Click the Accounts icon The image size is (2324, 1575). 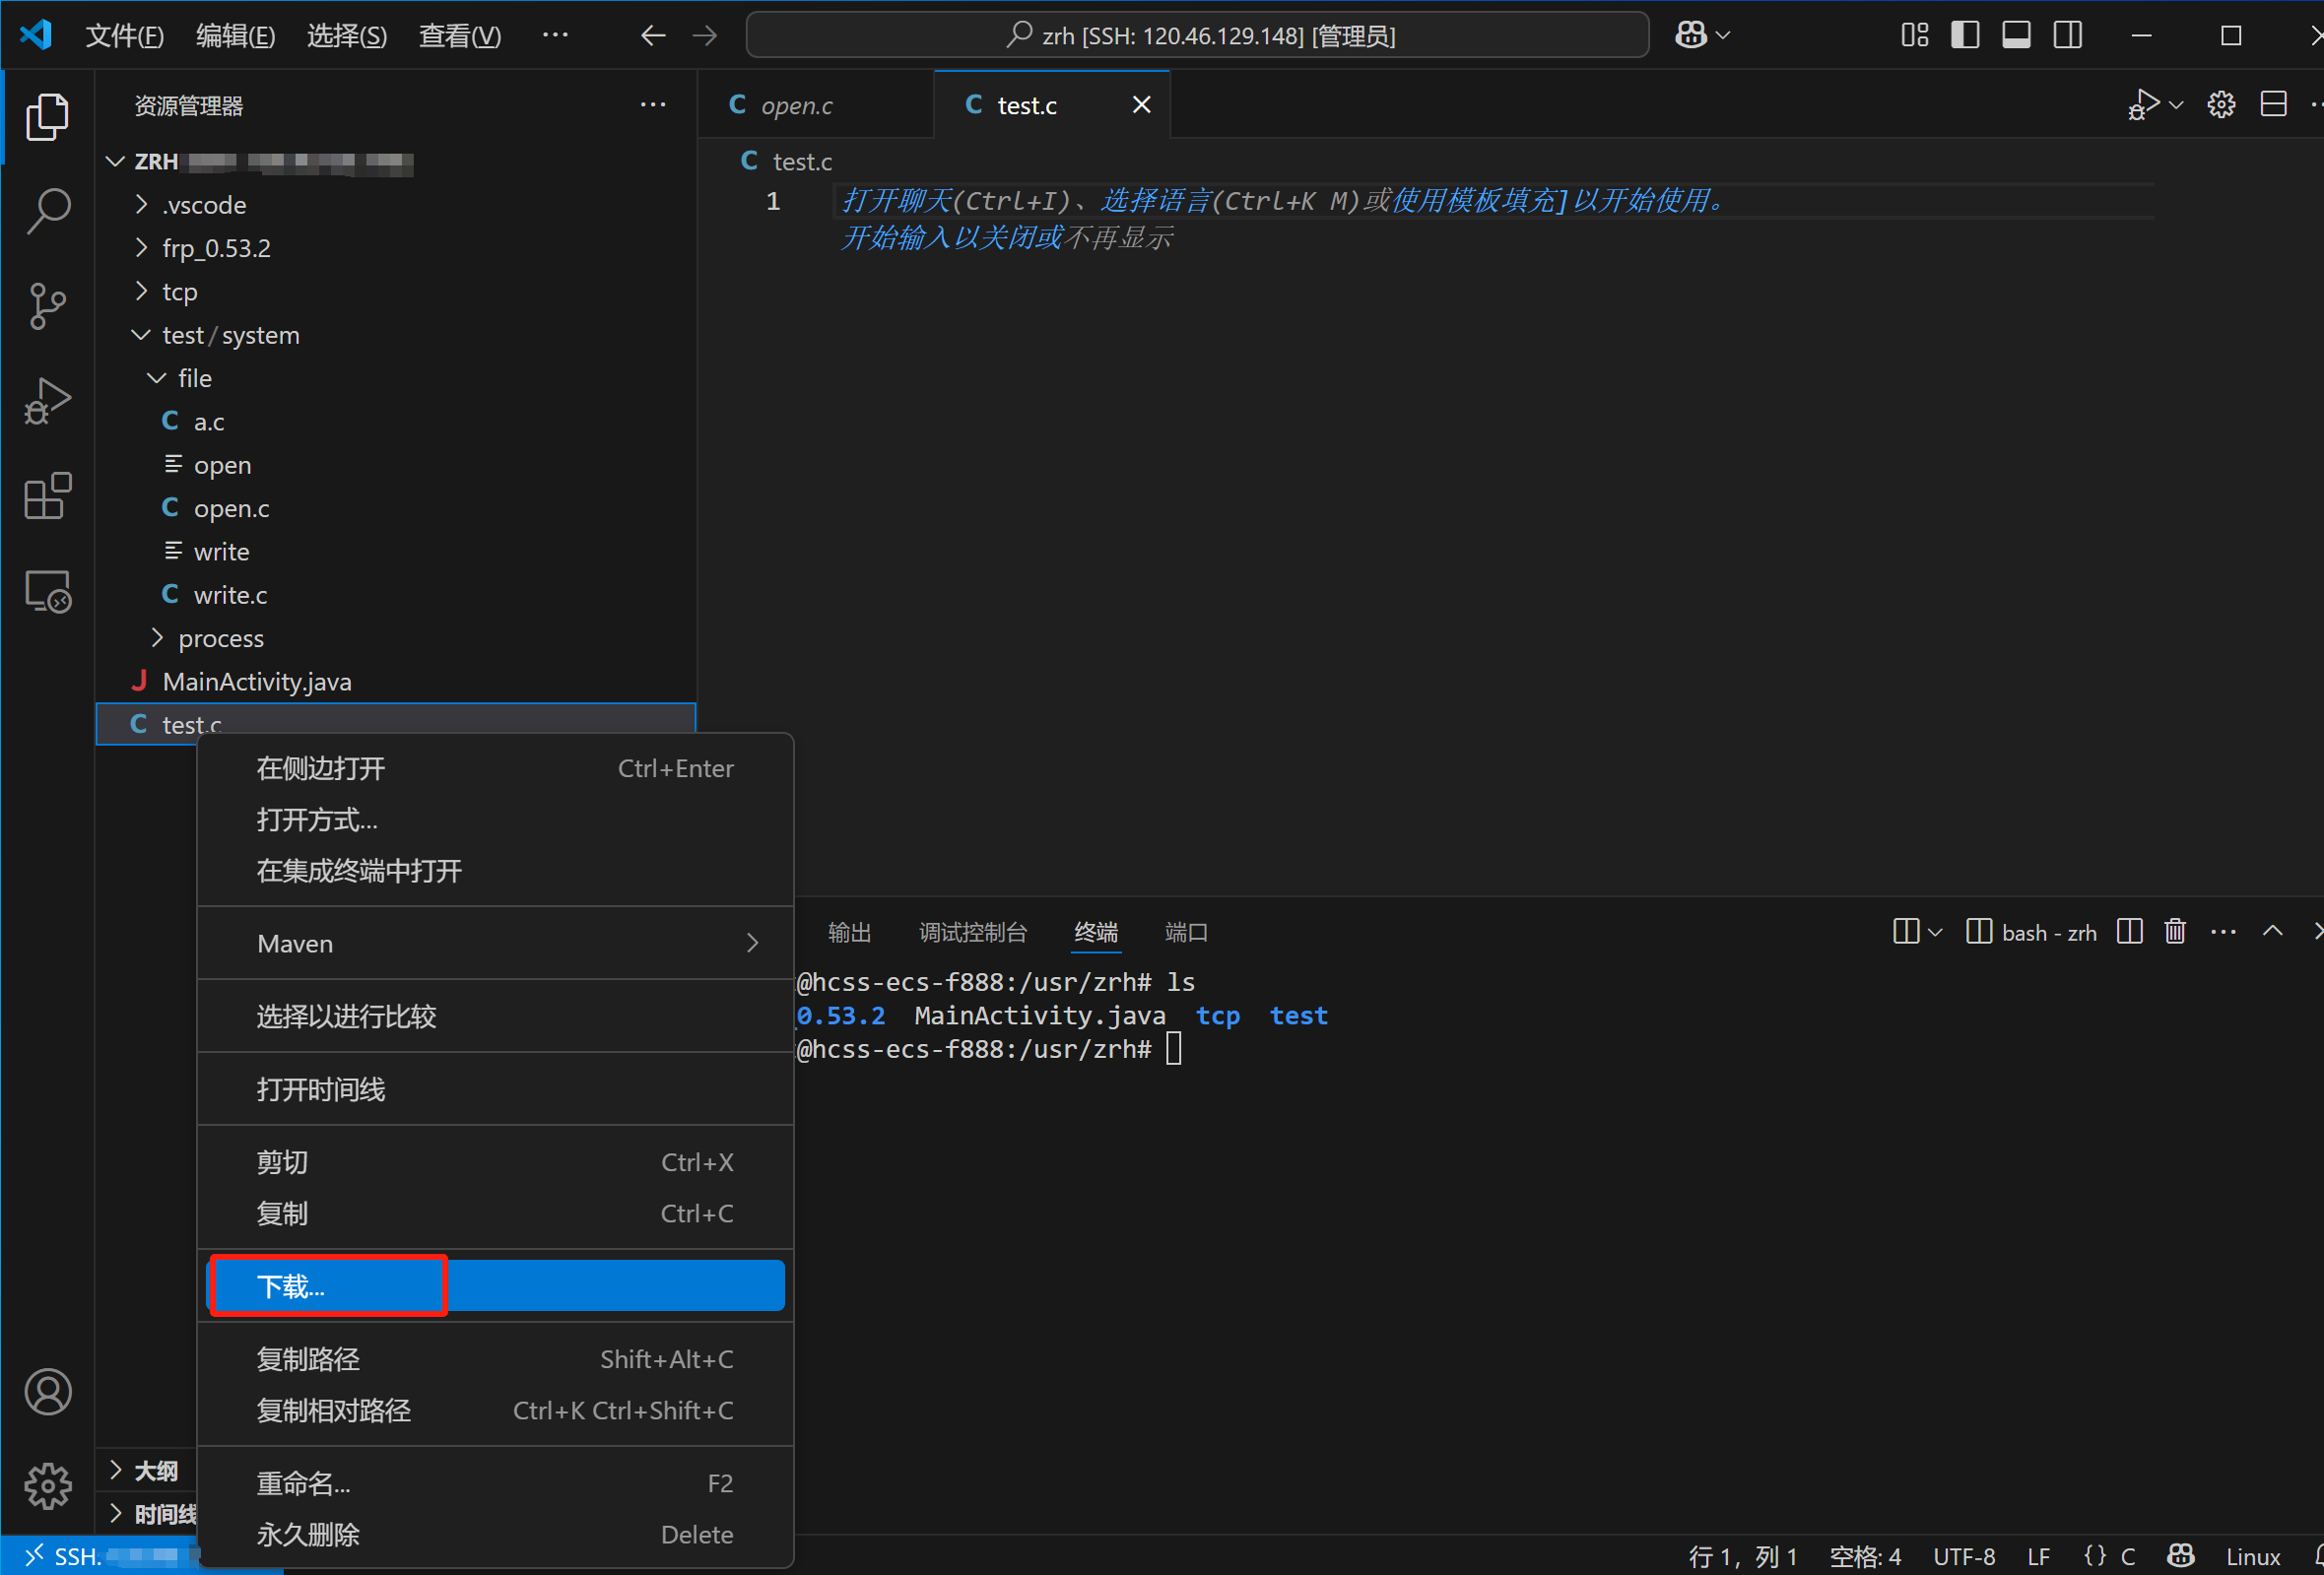tap(47, 1391)
